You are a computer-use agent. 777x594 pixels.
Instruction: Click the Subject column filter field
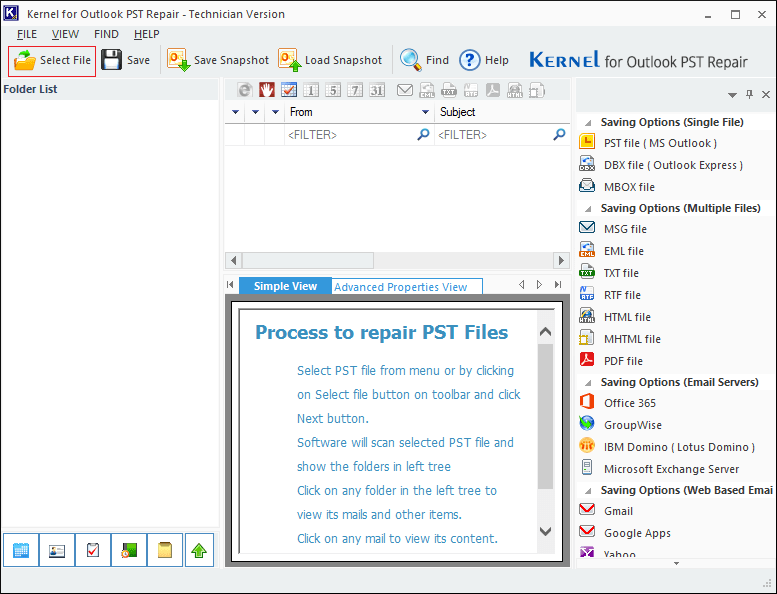tap(502, 135)
